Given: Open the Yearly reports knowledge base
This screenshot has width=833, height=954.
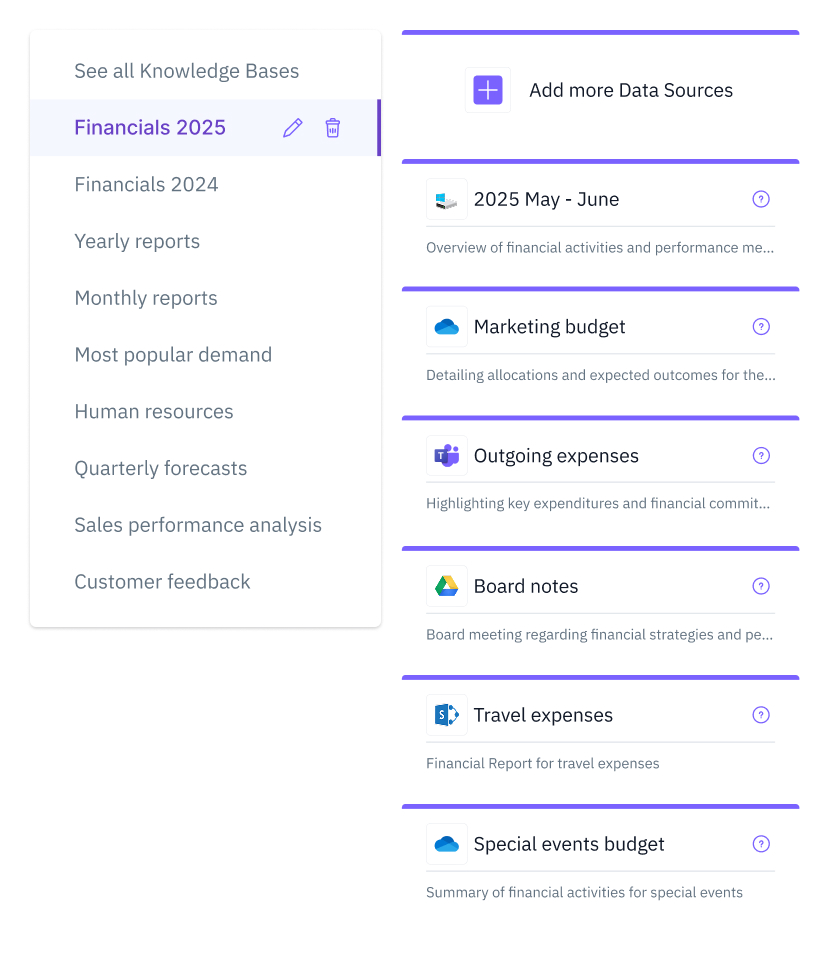Looking at the screenshot, I should 137,242.
